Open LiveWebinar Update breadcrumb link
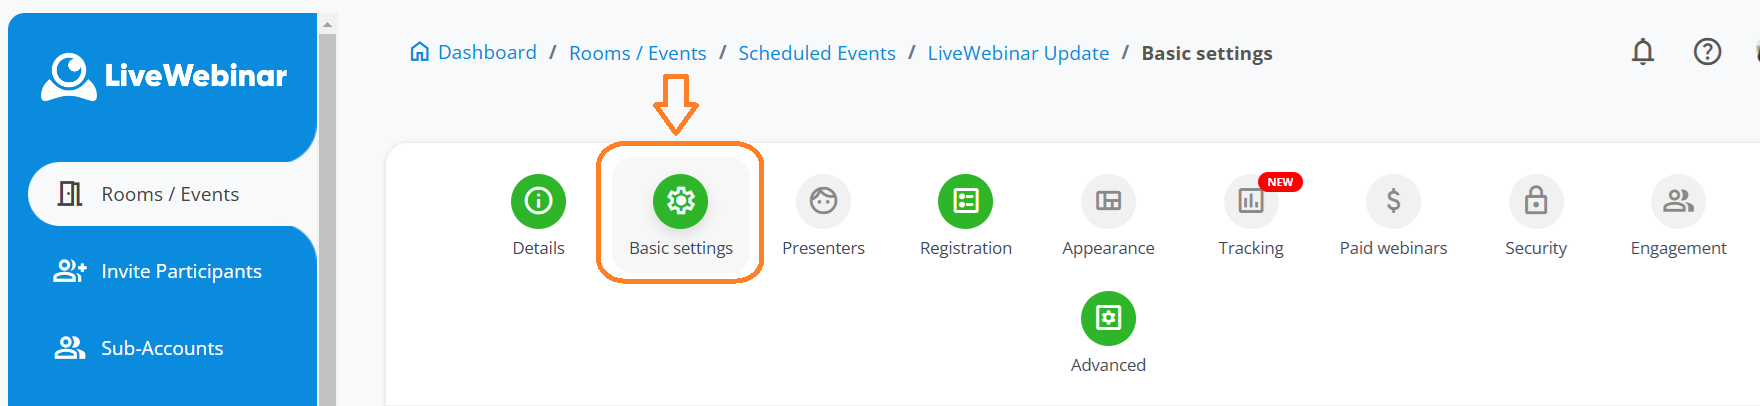Screen dimensions: 1760x406 point(1018,53)
